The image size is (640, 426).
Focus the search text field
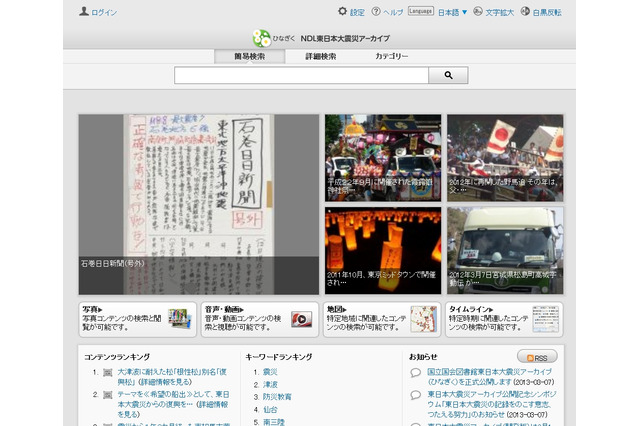(x=301, y=75)
